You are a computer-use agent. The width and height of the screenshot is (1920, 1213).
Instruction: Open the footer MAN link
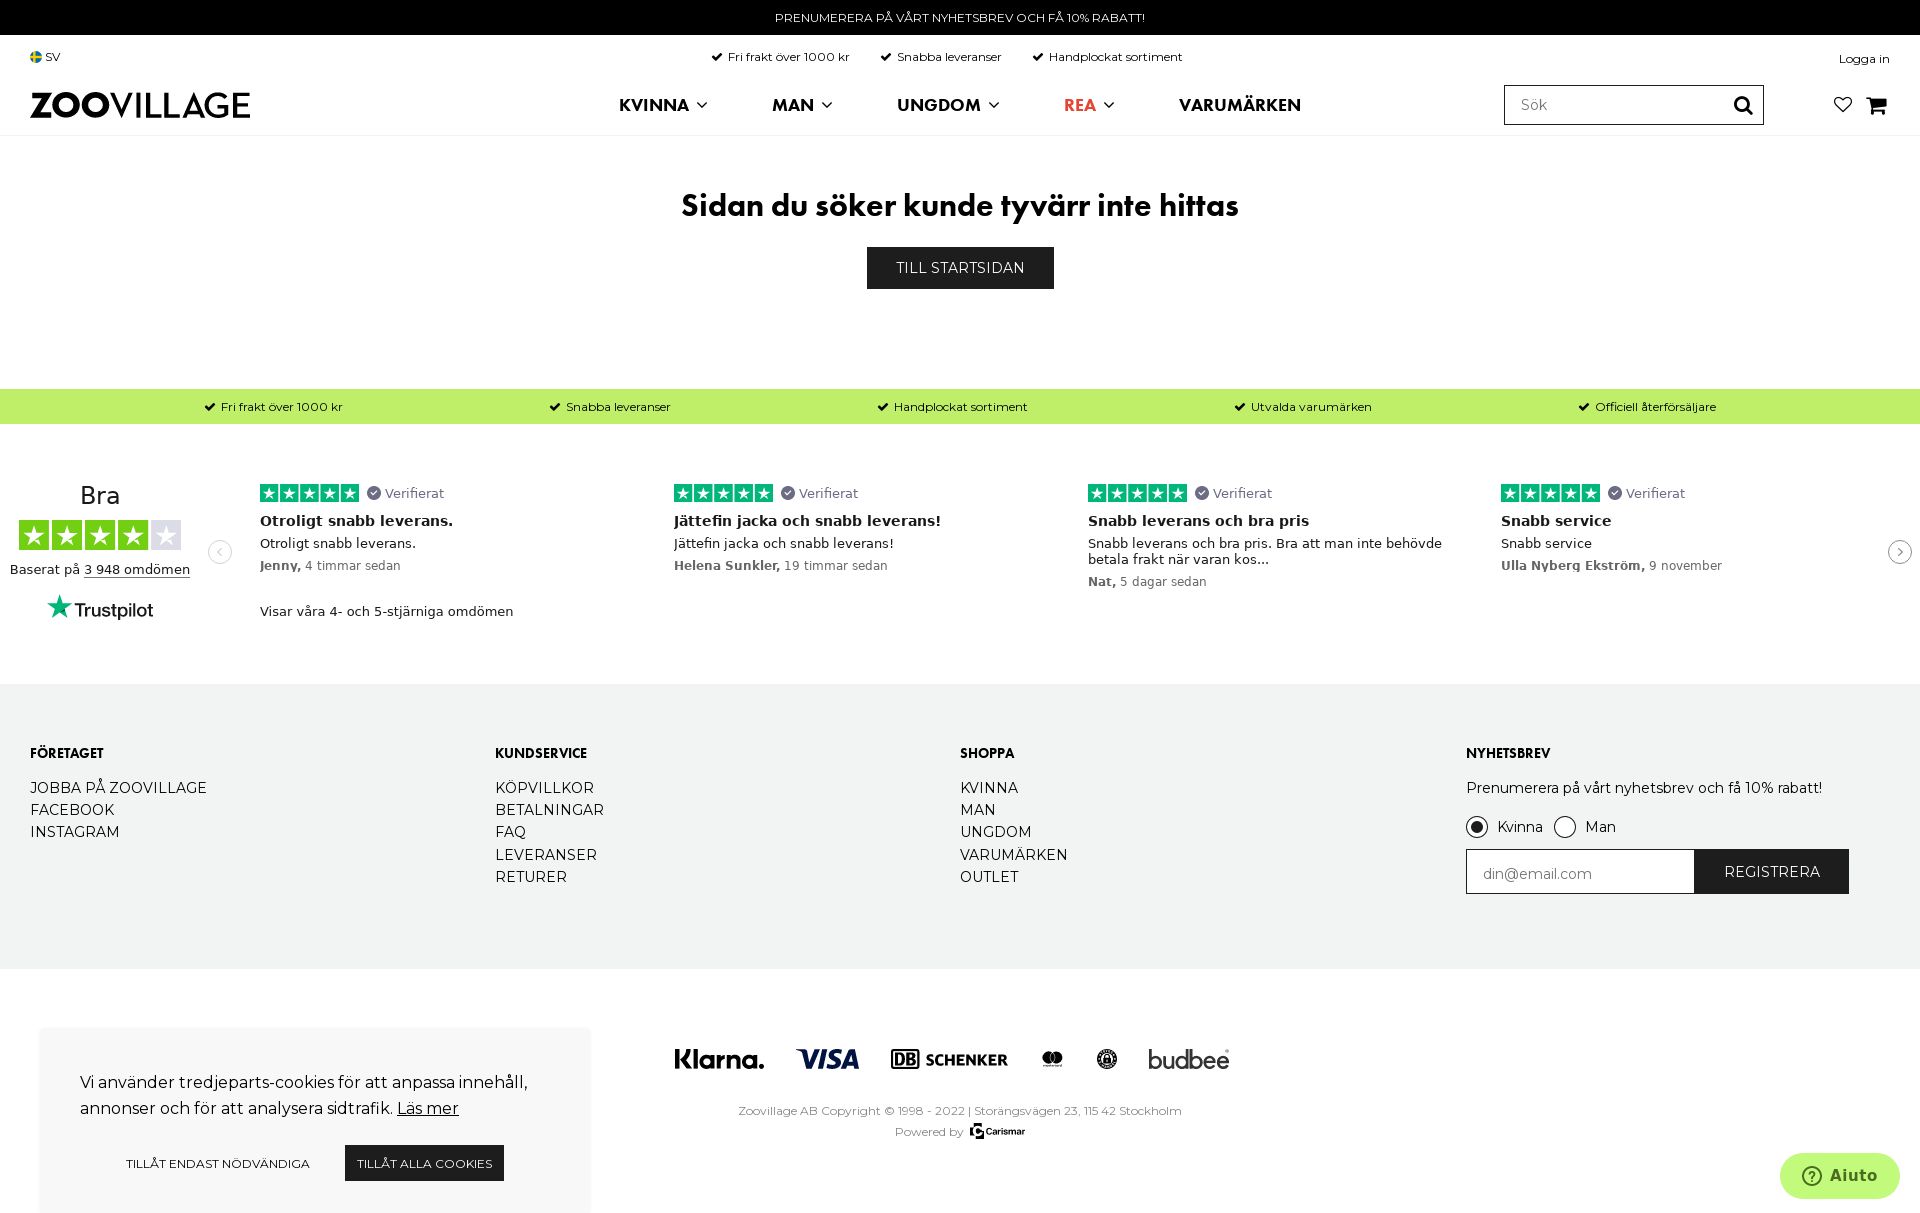[978, 810]
